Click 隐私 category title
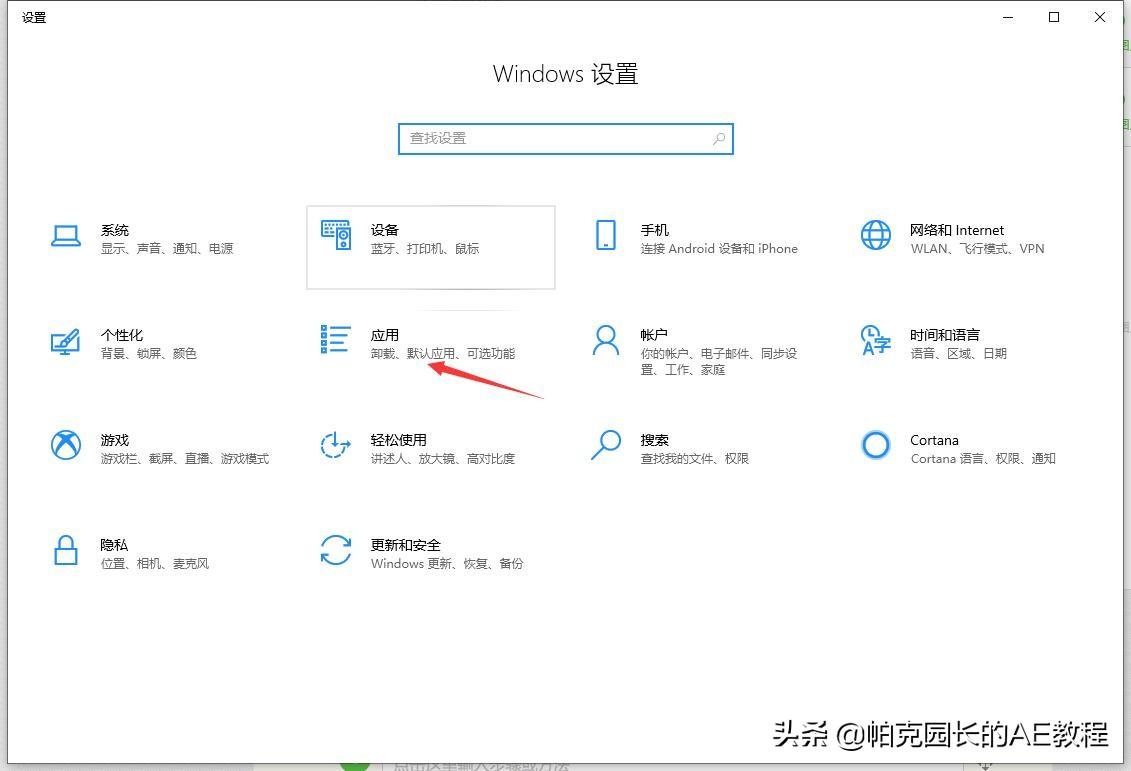 click(114, 545)
